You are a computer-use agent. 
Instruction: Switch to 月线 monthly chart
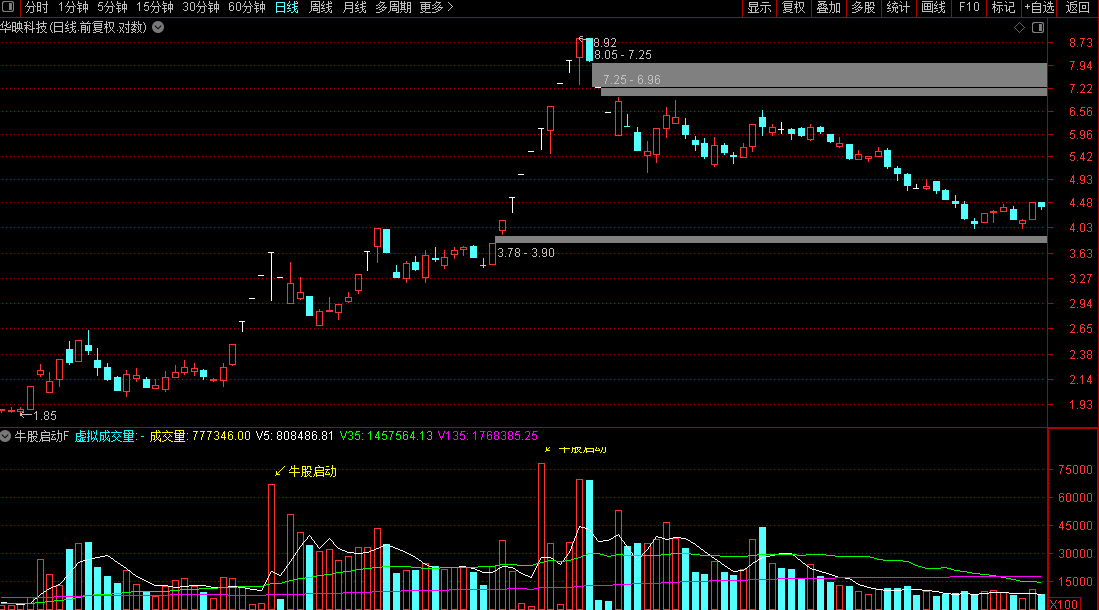tap(354, 8)
